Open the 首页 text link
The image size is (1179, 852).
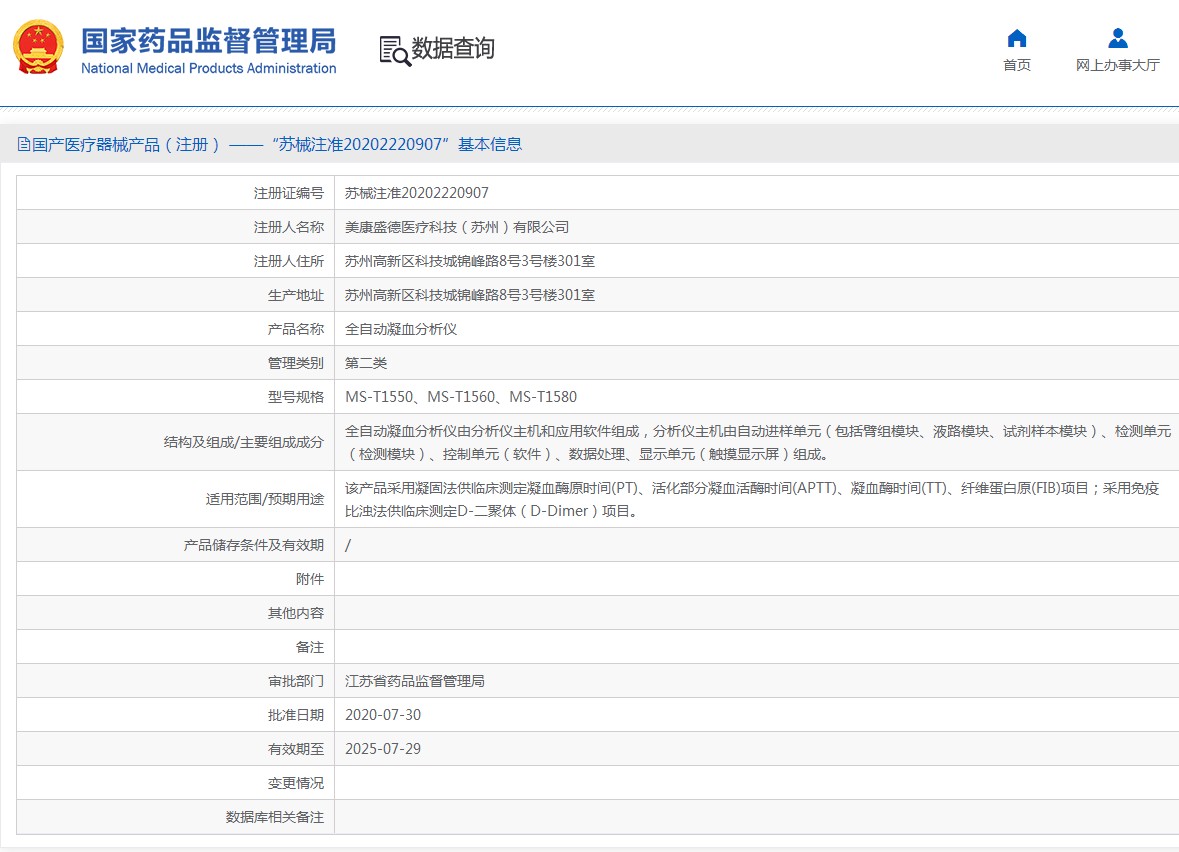1016,66
